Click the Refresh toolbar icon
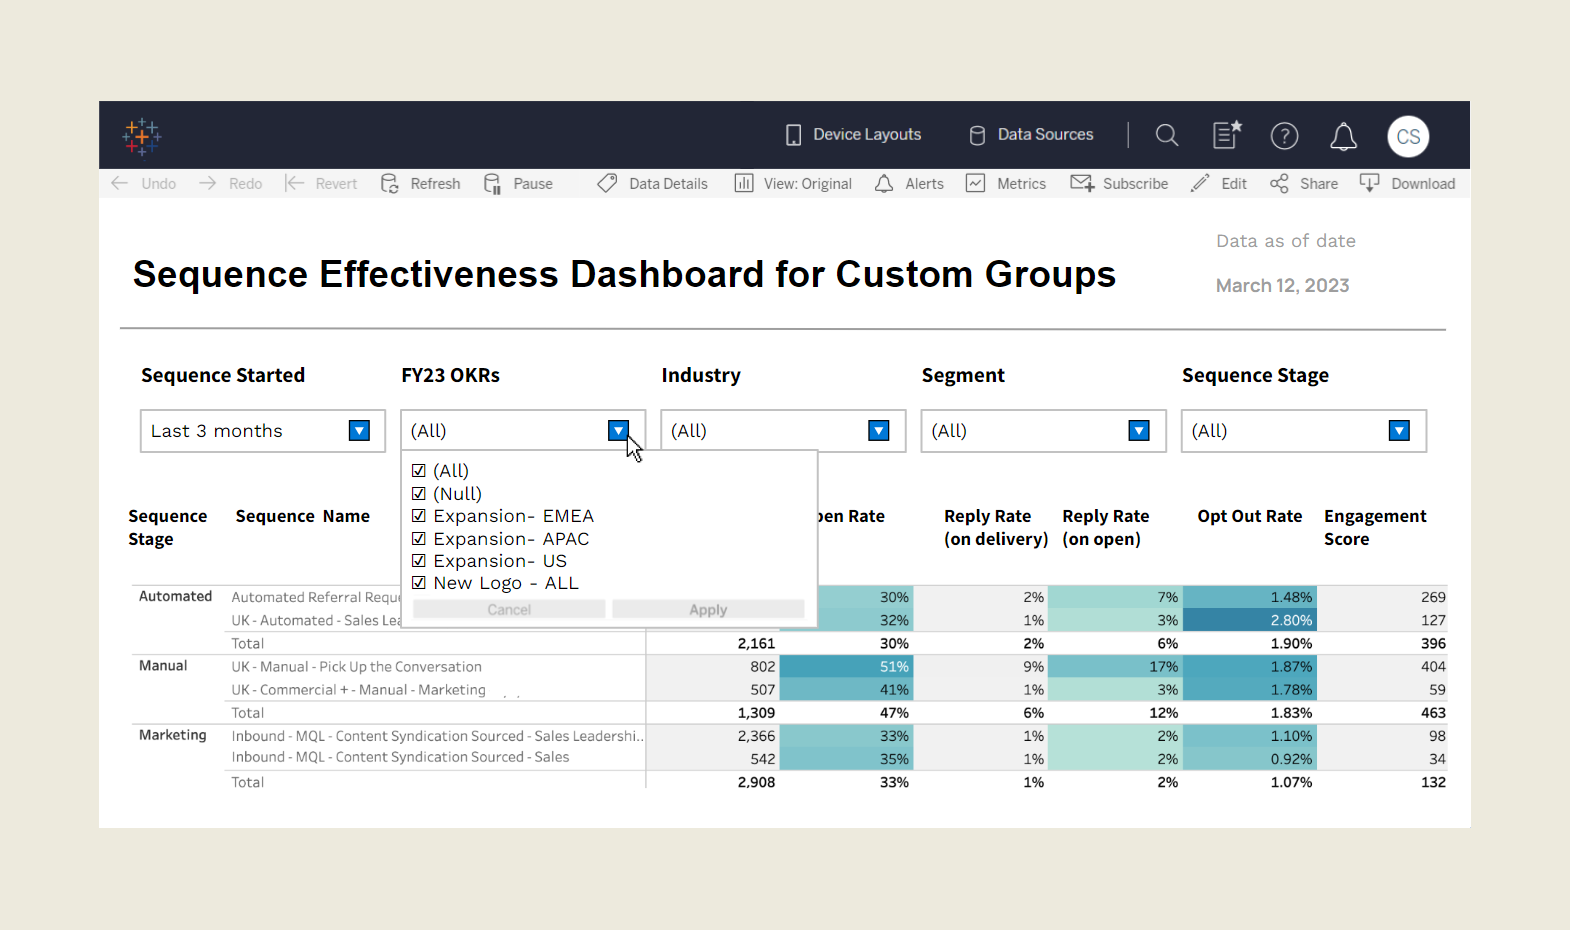The height and width of the screenshot is (930, 1570). pos(390,183)
